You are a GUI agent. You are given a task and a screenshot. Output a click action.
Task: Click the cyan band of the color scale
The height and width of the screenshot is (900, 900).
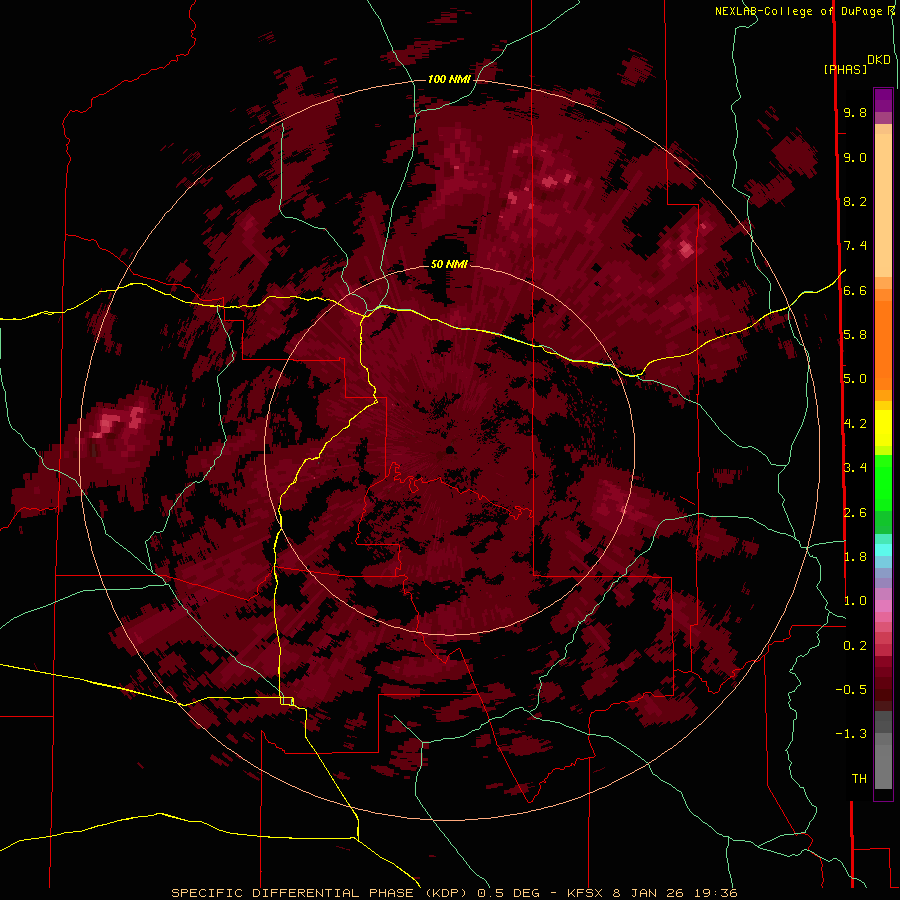coord(883,550)
